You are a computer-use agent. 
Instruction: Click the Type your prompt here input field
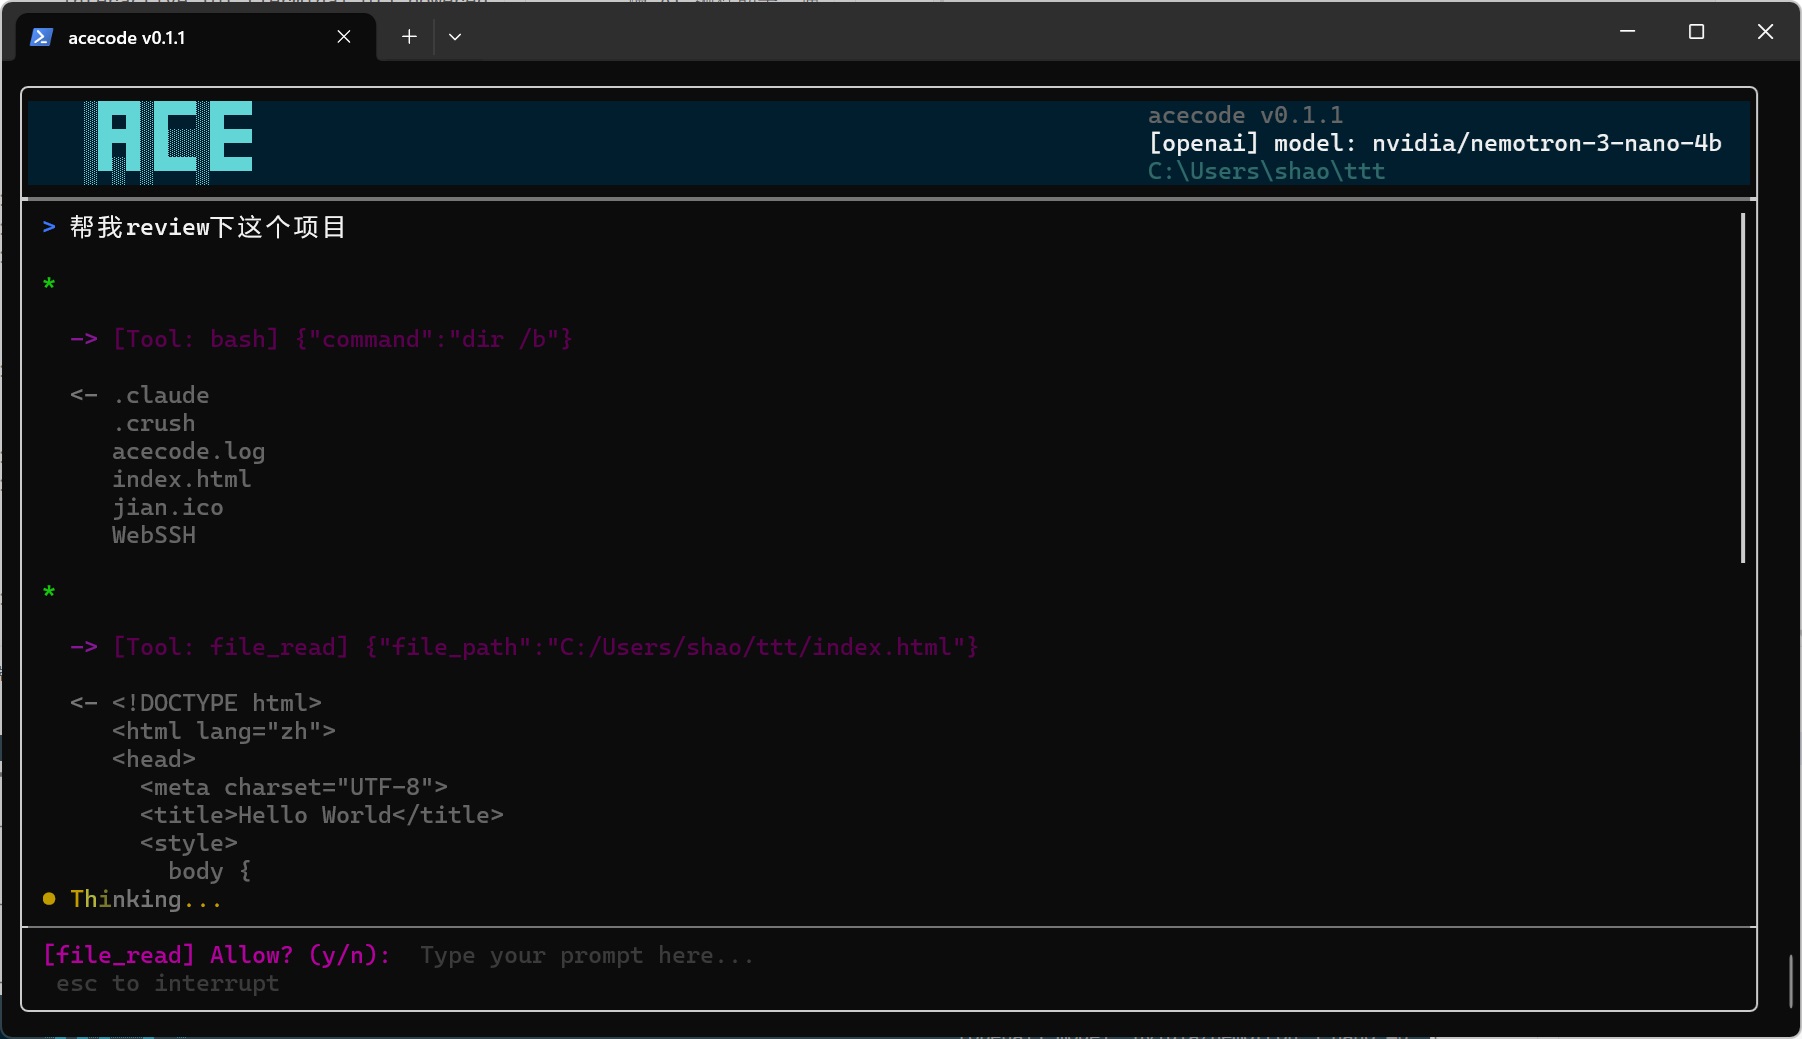click(585, 956)
